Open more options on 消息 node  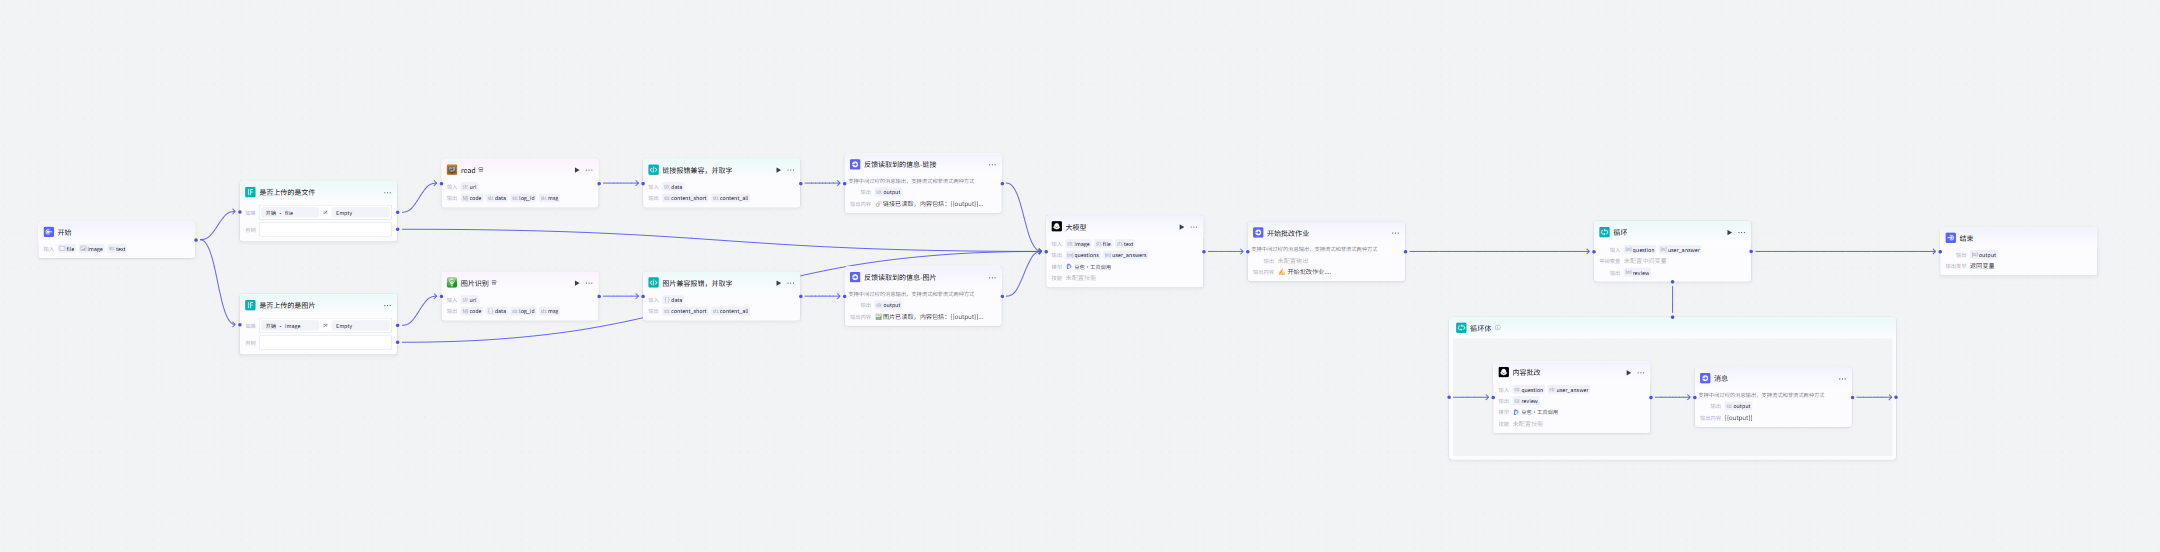[1842, 378]
